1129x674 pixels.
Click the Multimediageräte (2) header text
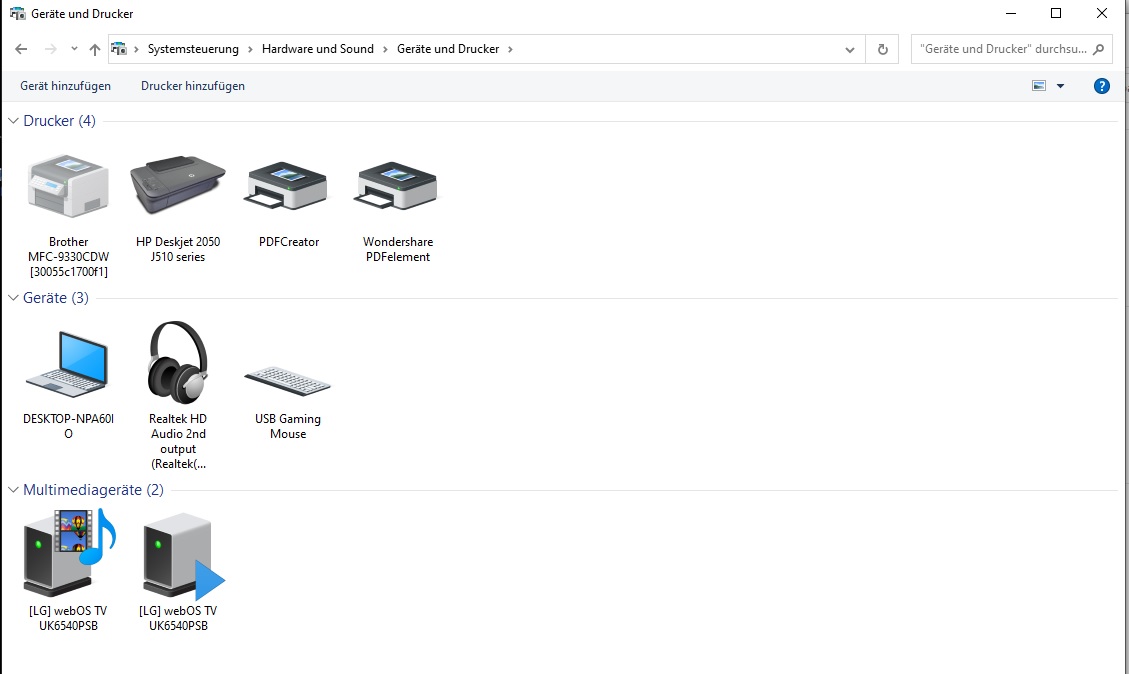[93, 490]
